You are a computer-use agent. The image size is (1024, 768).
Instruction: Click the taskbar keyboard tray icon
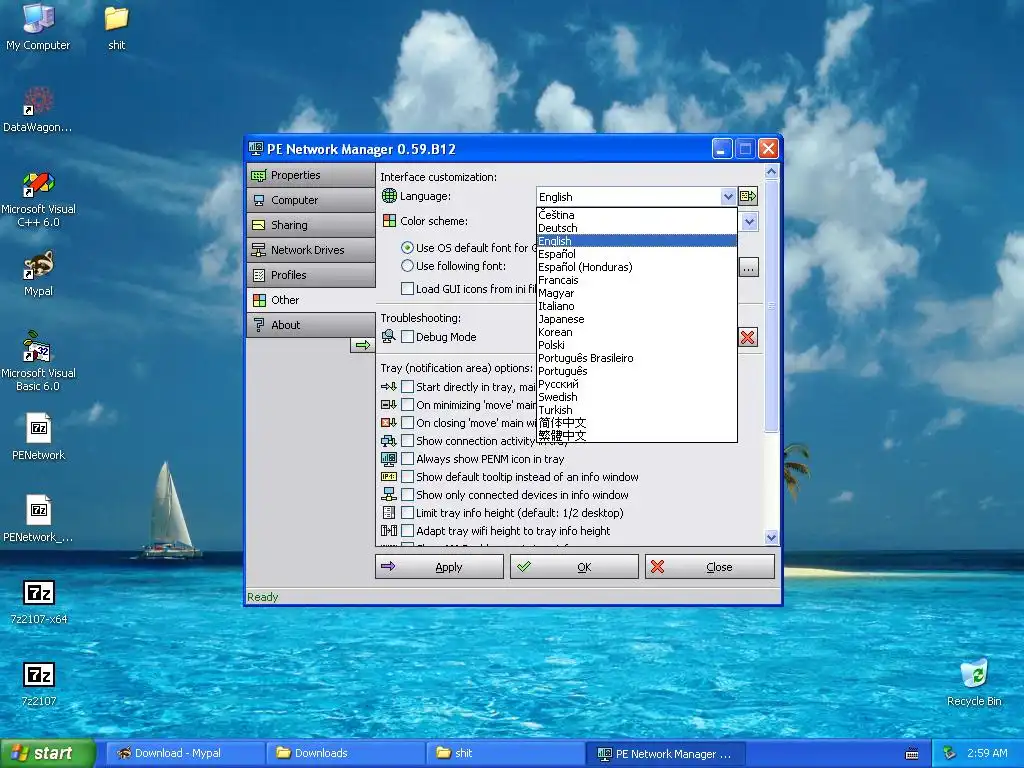tap(912, 754)
